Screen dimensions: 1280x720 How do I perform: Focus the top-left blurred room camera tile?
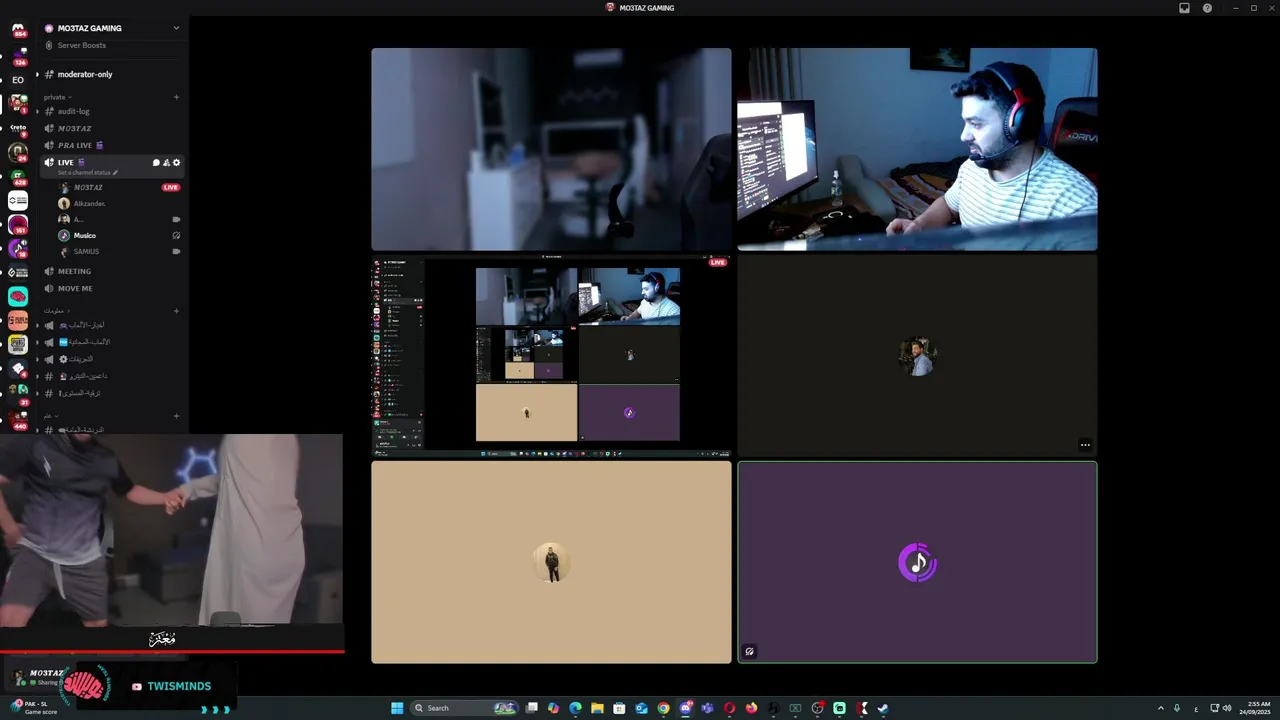tap(551, 149)
